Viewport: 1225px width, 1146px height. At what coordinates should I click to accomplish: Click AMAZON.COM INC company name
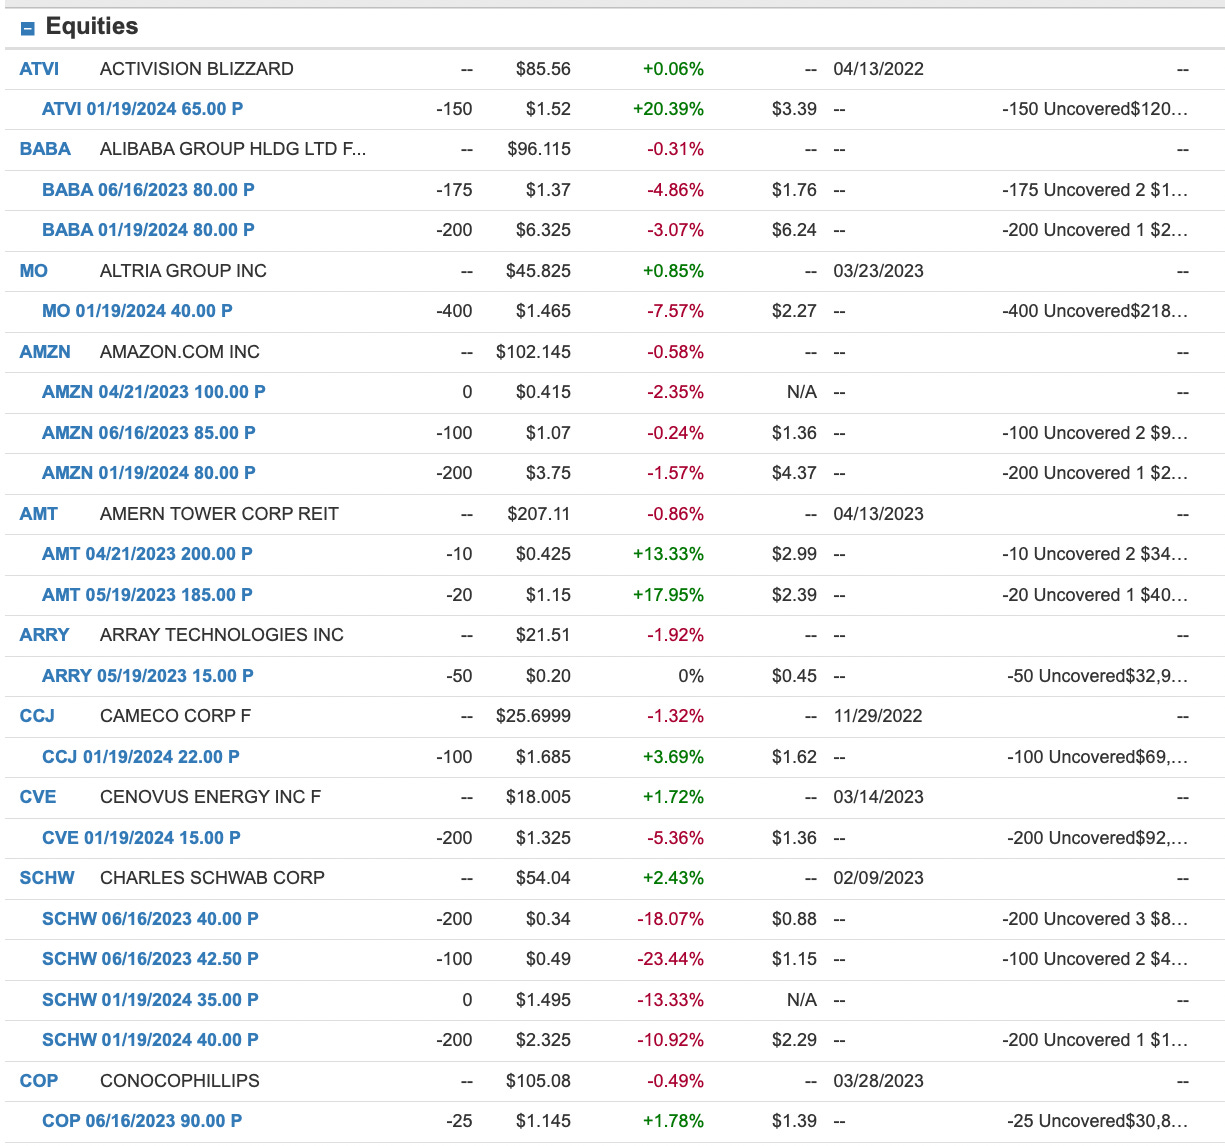(180, 352)
